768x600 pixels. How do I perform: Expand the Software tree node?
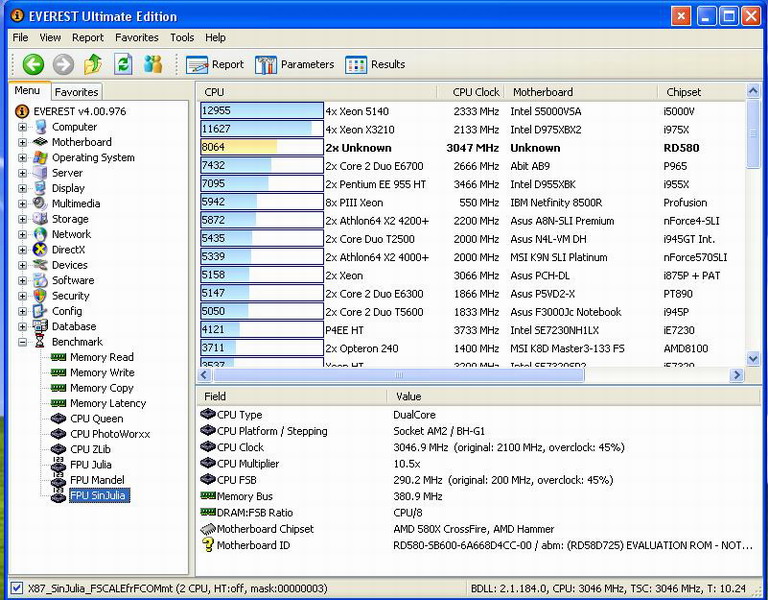22,280
